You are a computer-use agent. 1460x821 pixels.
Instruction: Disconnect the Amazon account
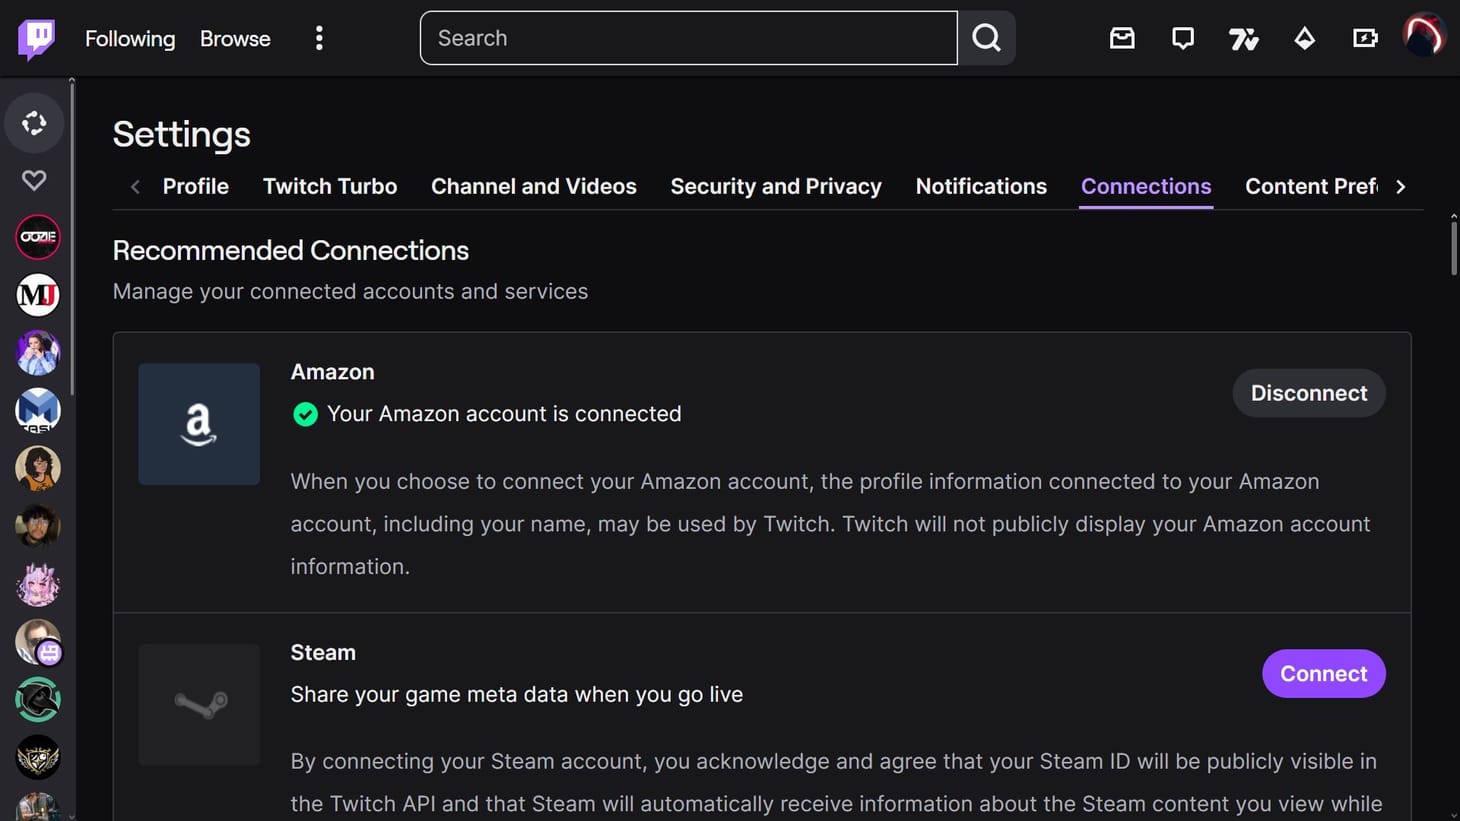pos(1308,393)
